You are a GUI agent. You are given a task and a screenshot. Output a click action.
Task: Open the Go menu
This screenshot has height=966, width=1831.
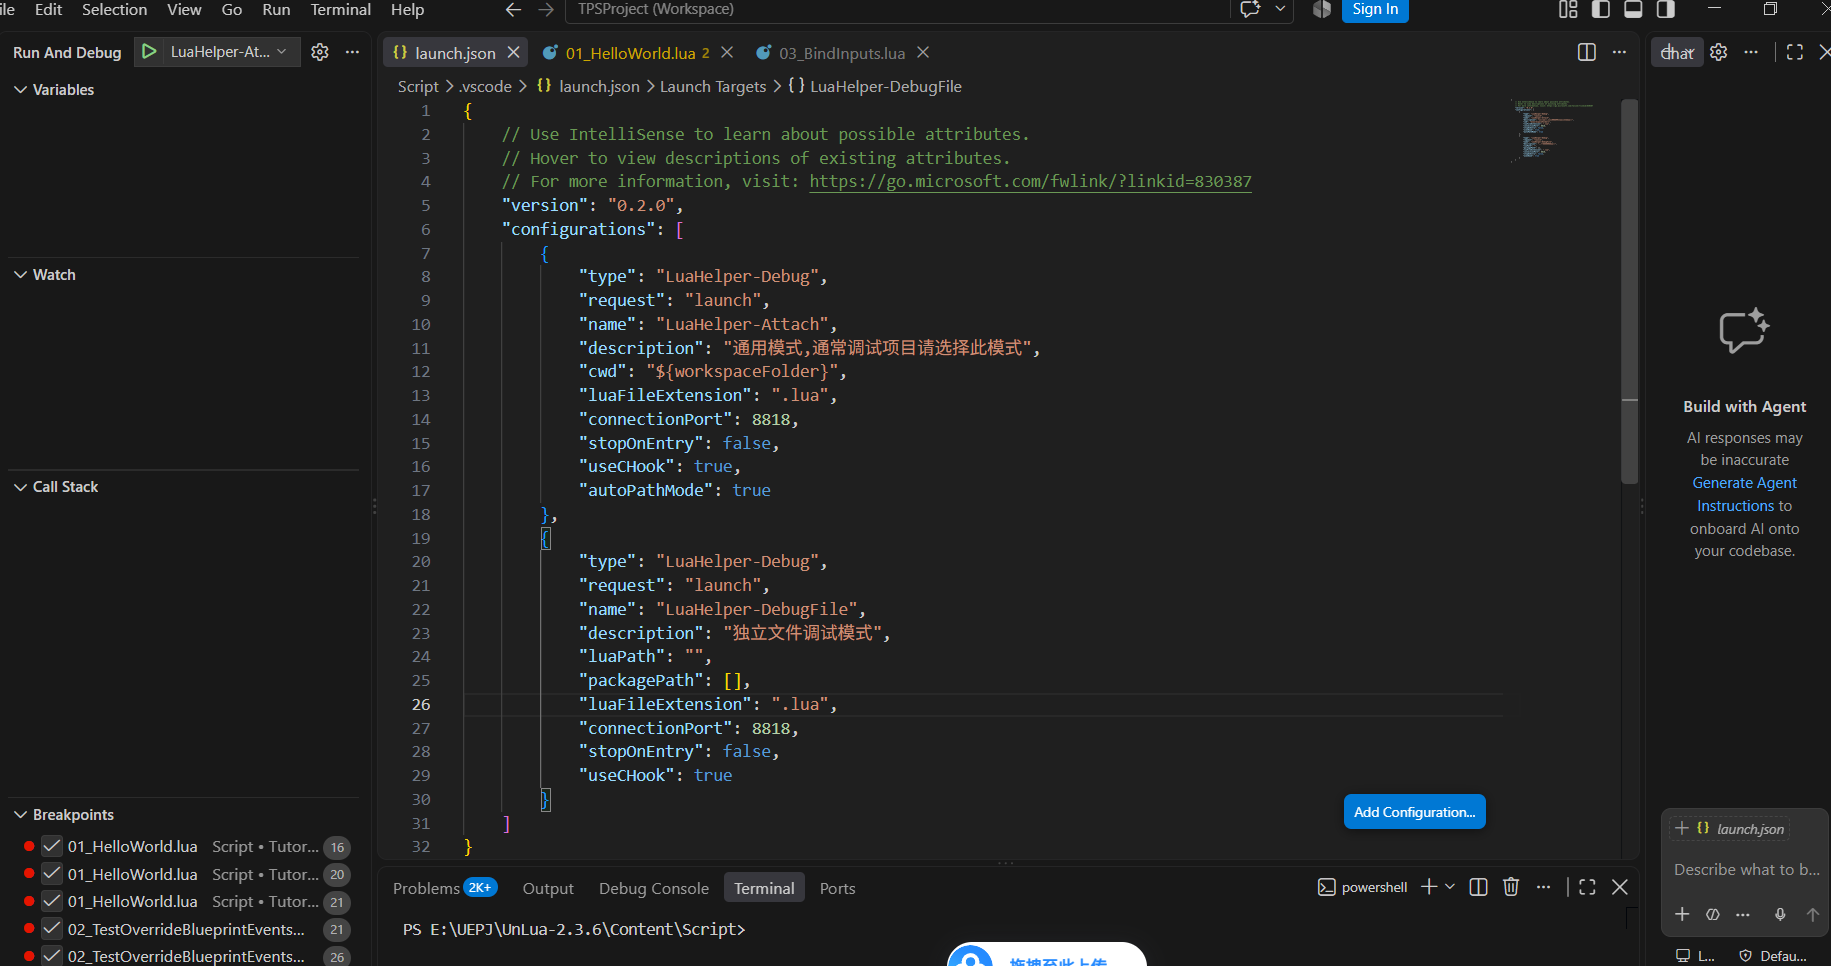pyautogui.click(x=232, y=10)
